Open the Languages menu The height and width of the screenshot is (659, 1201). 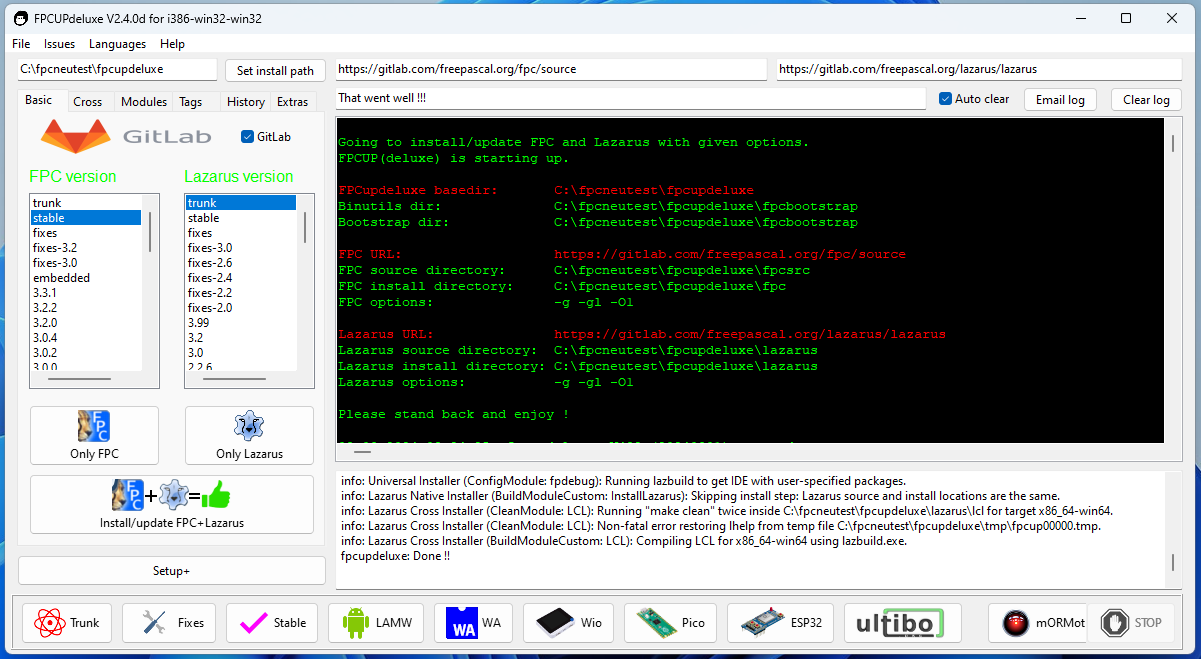click(117, 44)
